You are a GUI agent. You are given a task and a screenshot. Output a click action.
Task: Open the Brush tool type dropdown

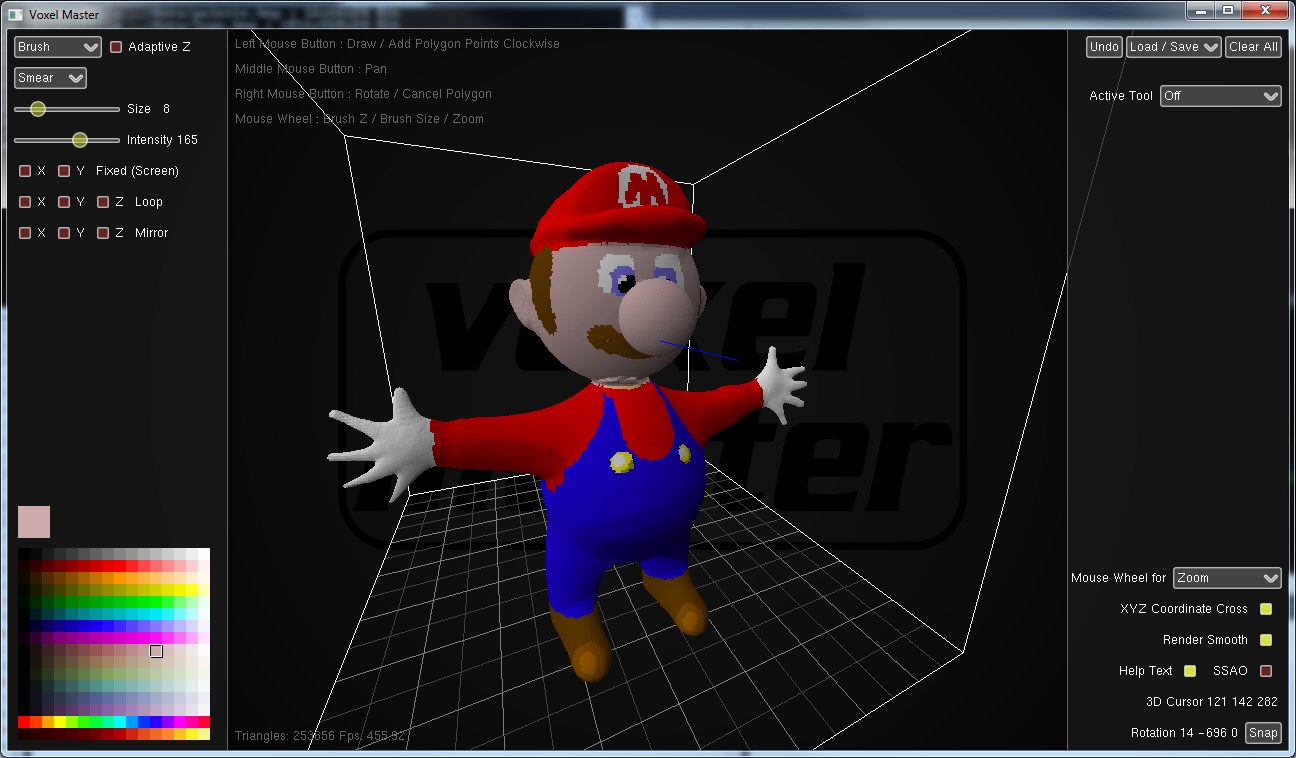57,46
